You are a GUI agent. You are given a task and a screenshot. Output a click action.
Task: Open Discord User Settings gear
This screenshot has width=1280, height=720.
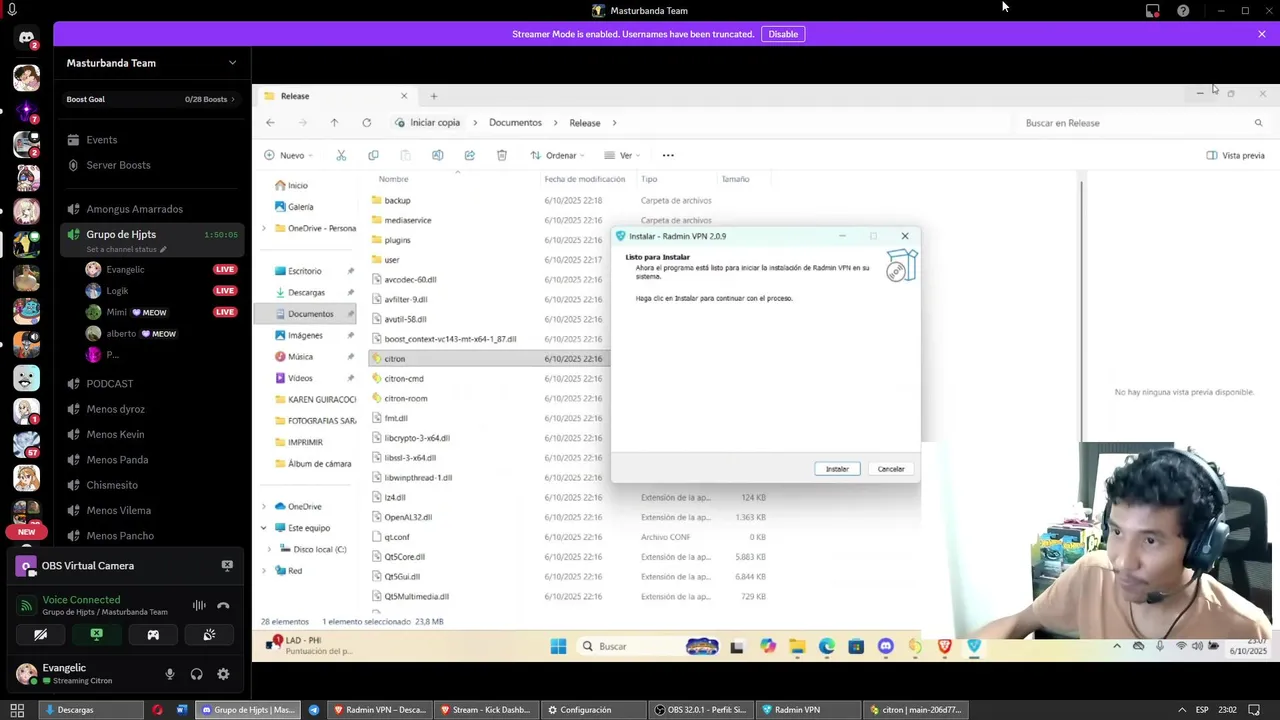(x=223, y=674)
